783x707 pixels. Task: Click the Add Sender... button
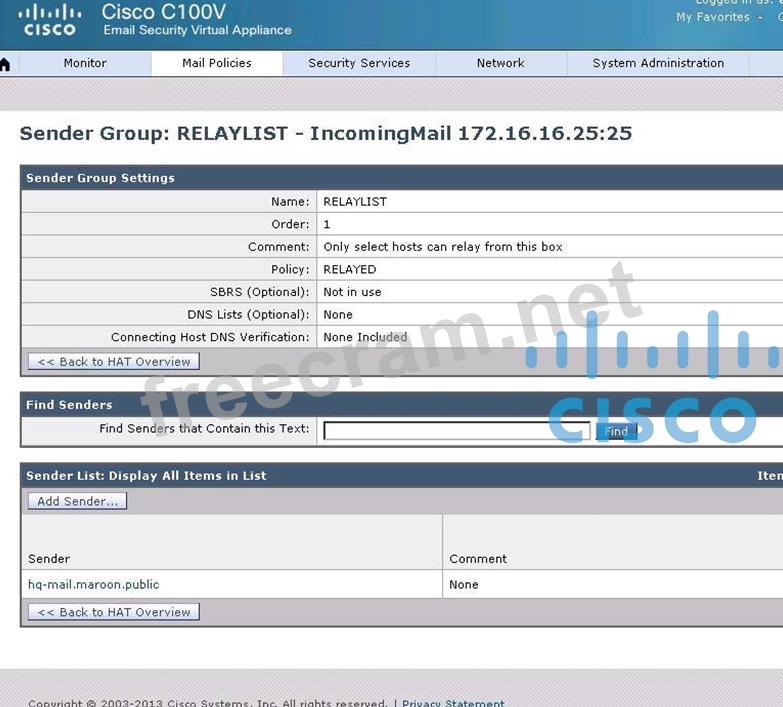tap(77, 501)
